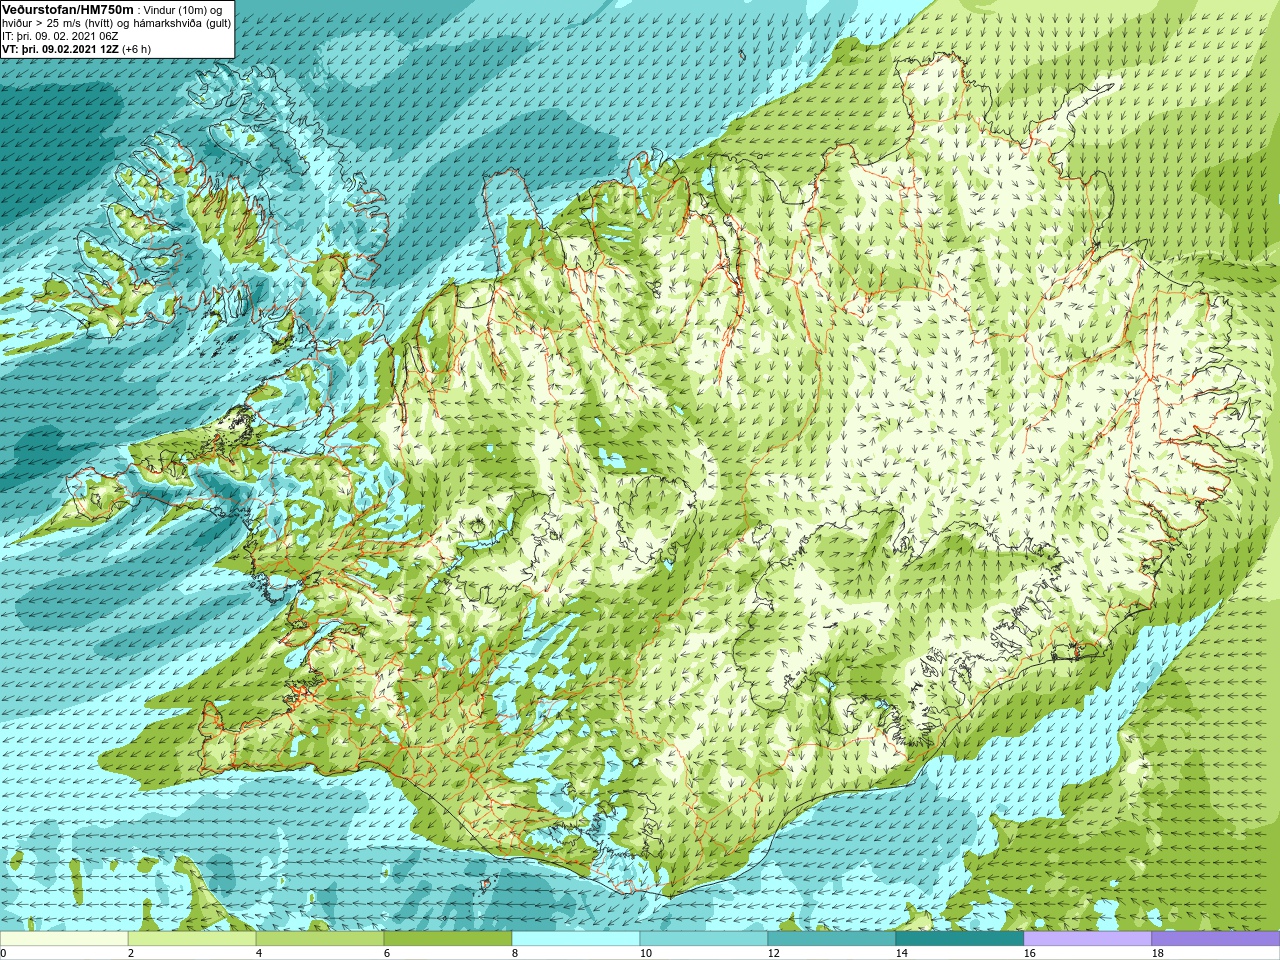
Task: Click the 2–4 m/s light green legend swatch
Action: 192,939
